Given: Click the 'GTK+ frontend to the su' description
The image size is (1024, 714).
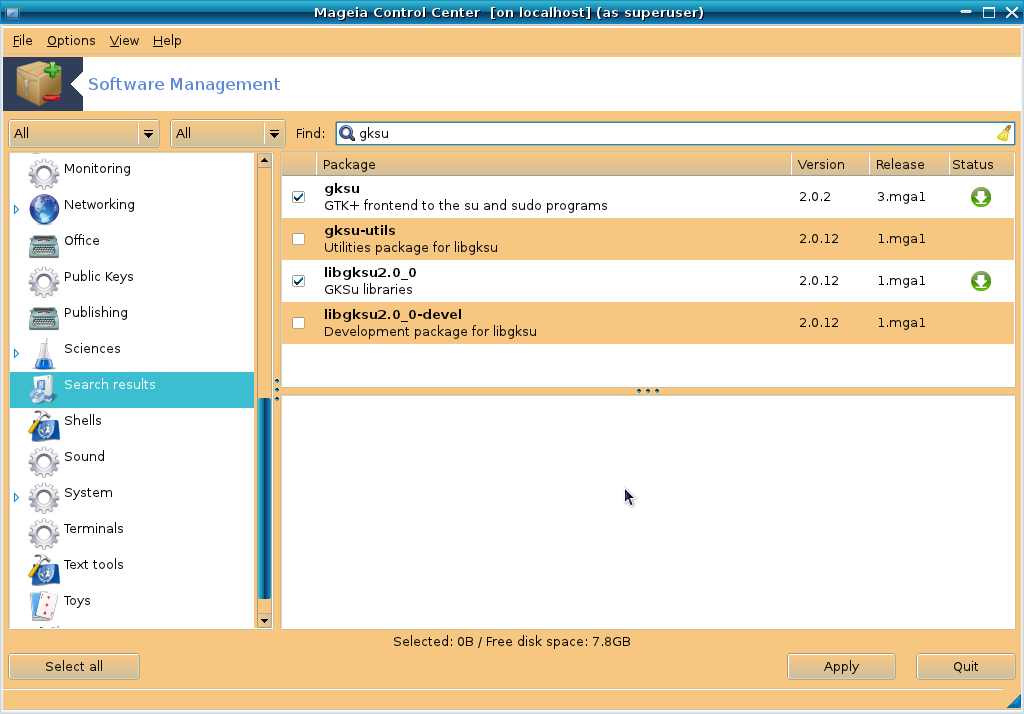Looking at the screenshot, I should pos(466,206).
